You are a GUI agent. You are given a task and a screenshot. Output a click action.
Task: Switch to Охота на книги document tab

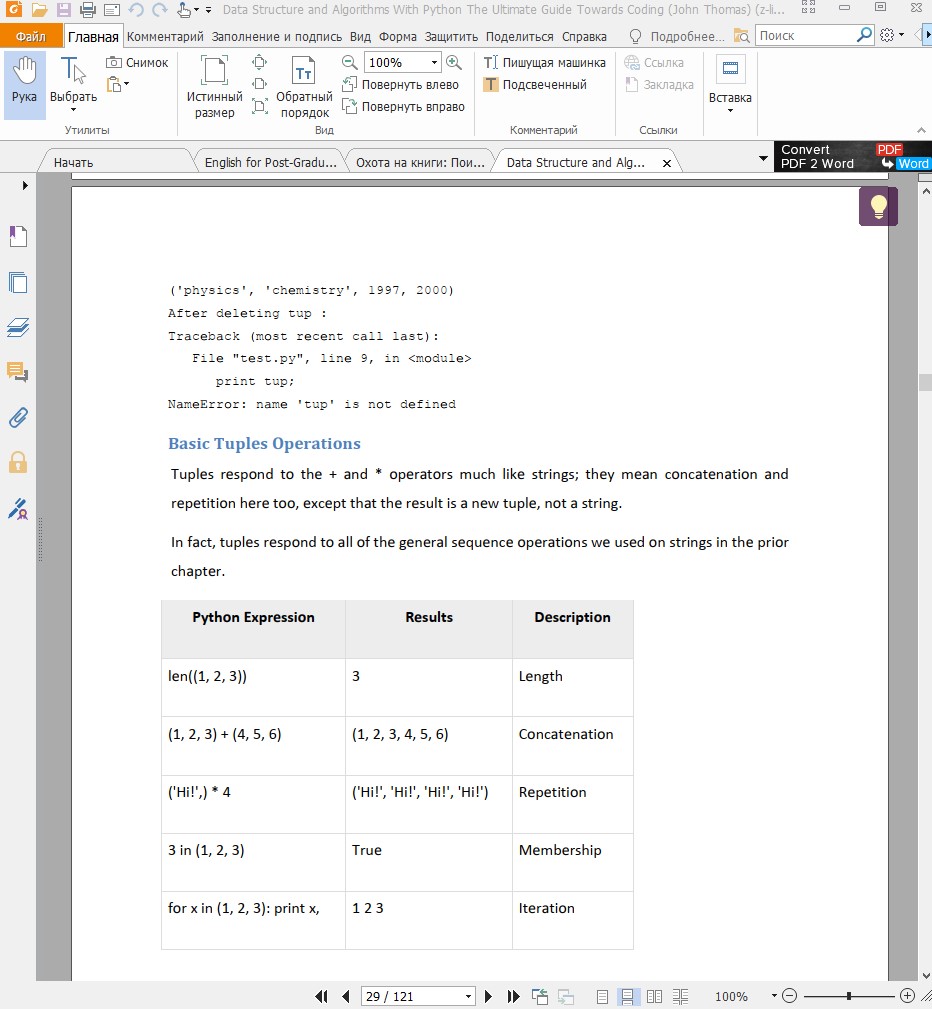(420, 163)
